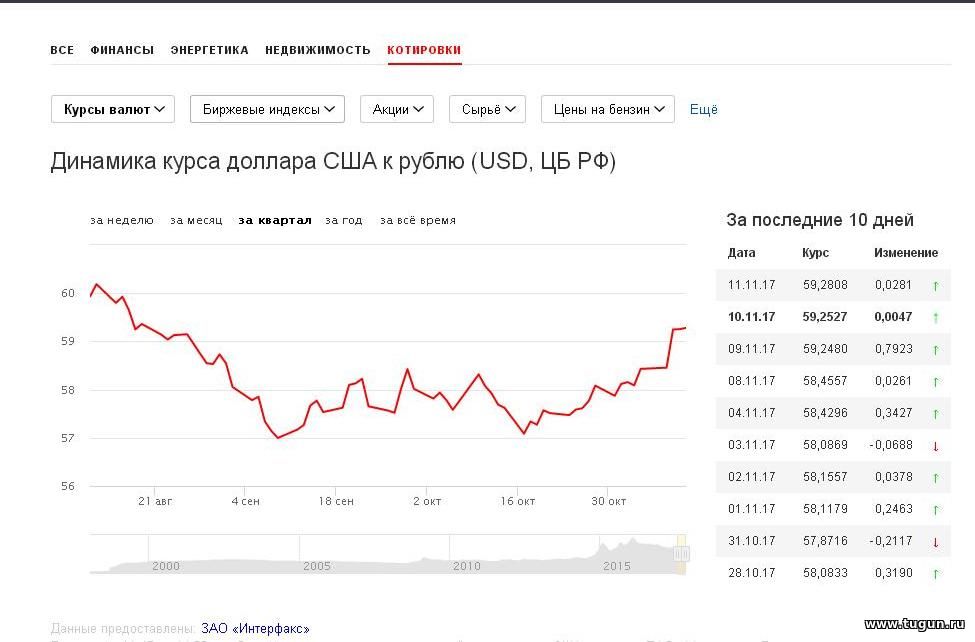The image size is (975, 642).
Task: Click the green arrow in the 02.11.17 row
Action: (x=936, y=478)
